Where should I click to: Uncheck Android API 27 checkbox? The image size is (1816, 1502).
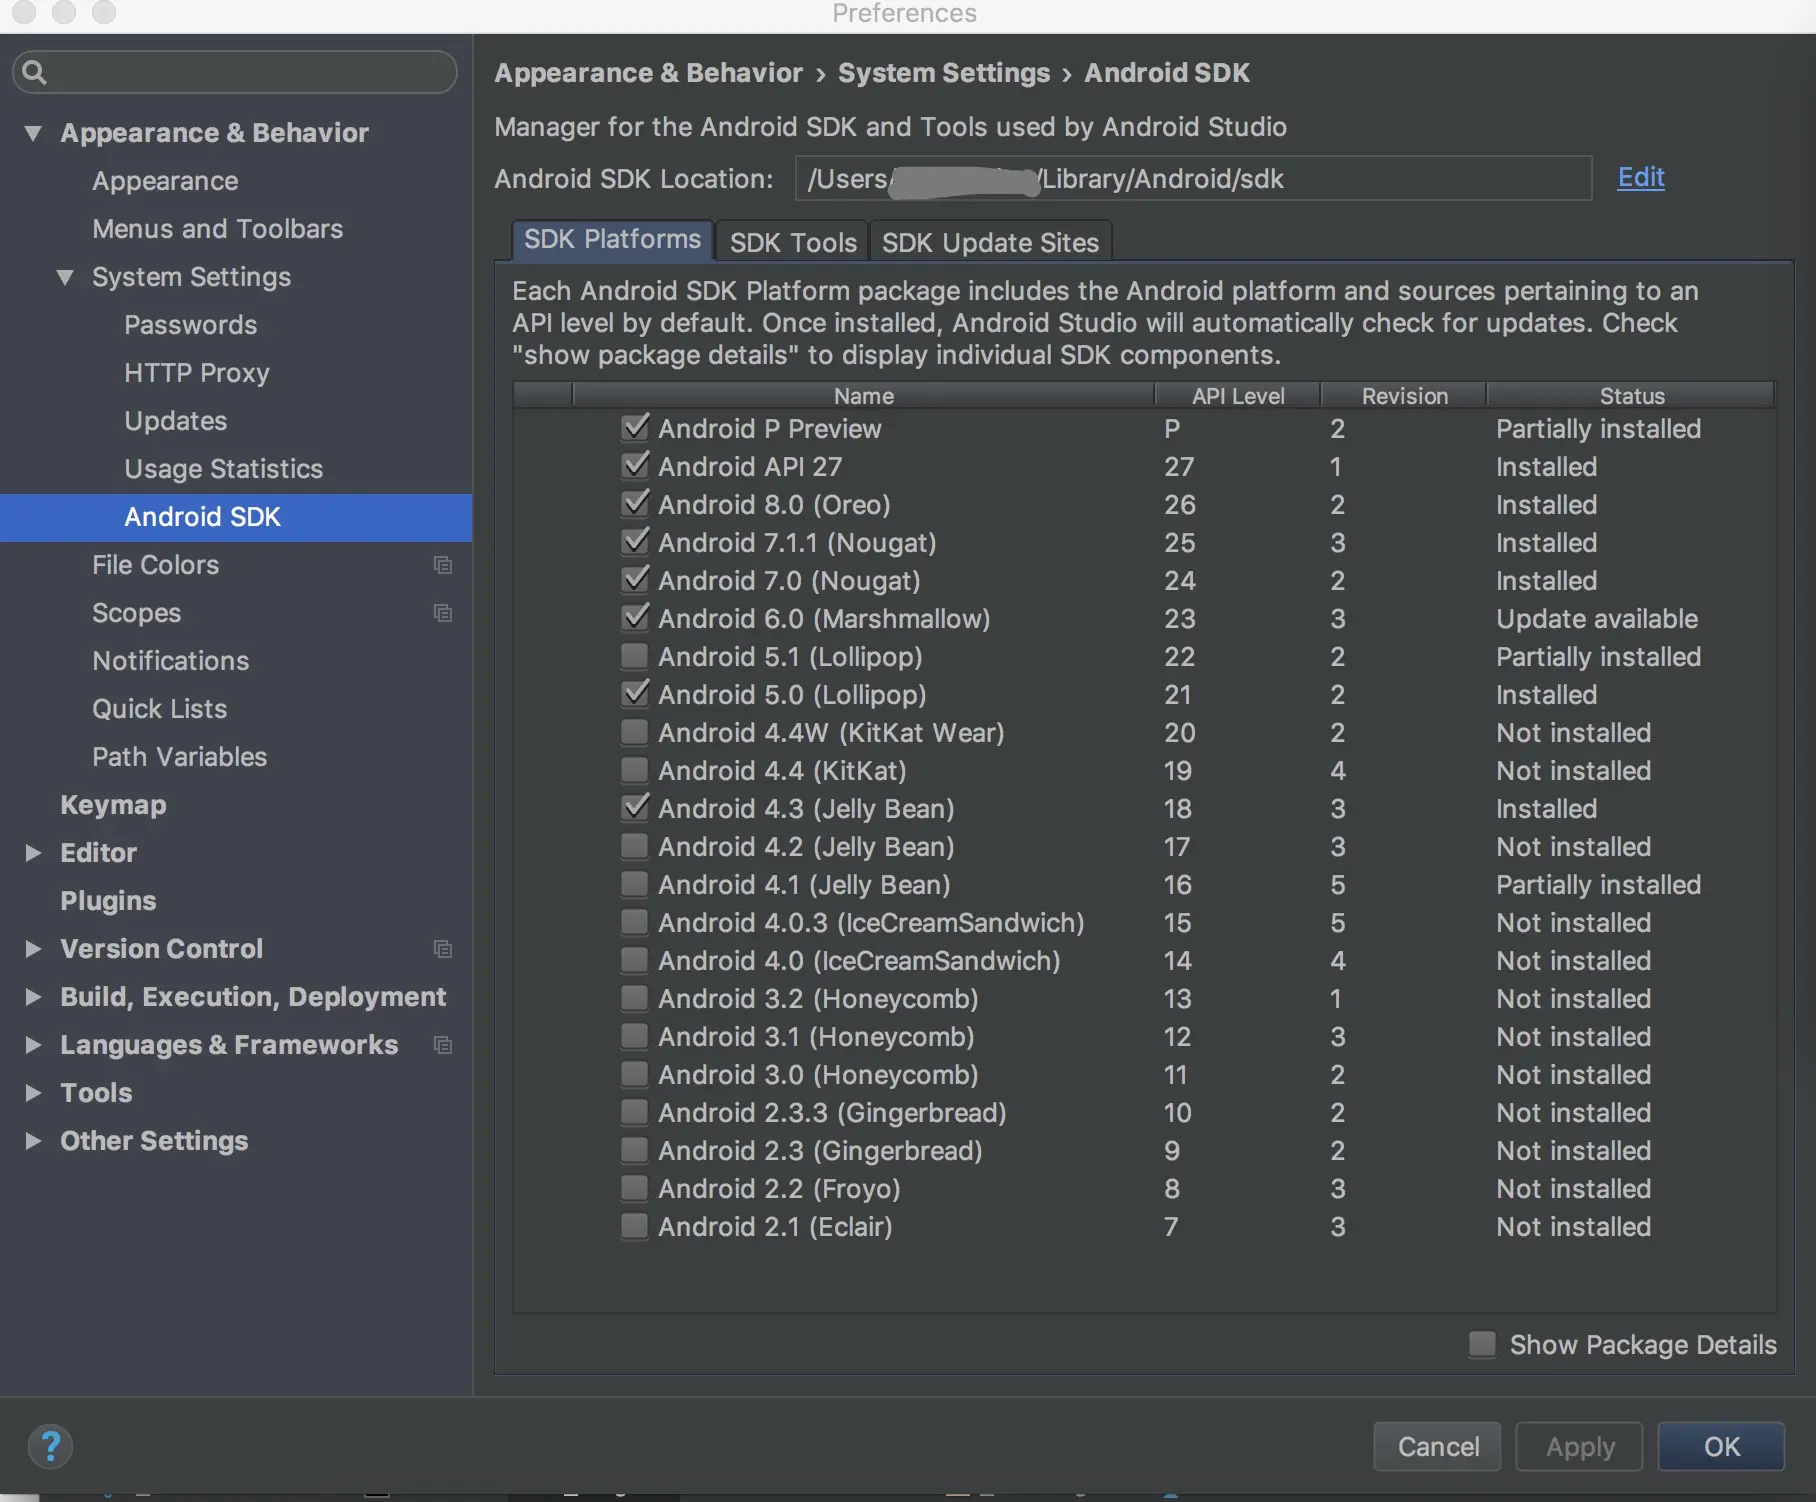(635, 466)
